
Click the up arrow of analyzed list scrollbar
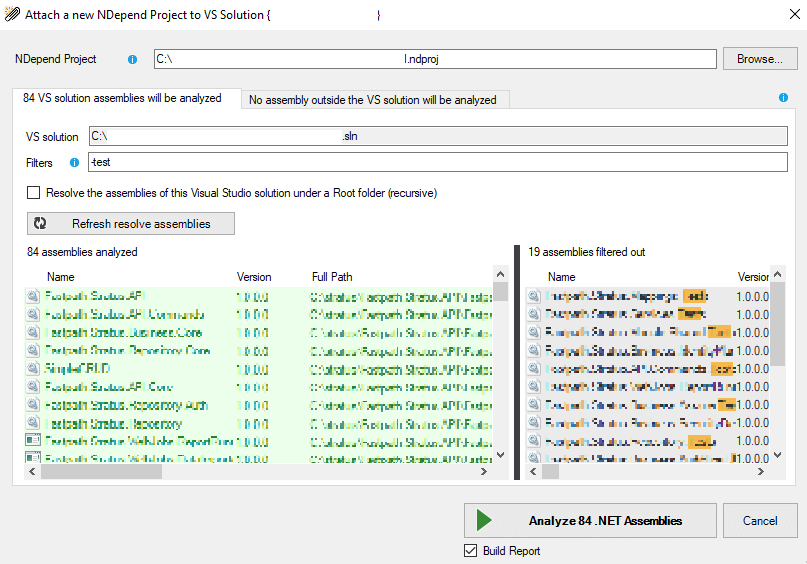pyautogui.click(x=500, y=274)
